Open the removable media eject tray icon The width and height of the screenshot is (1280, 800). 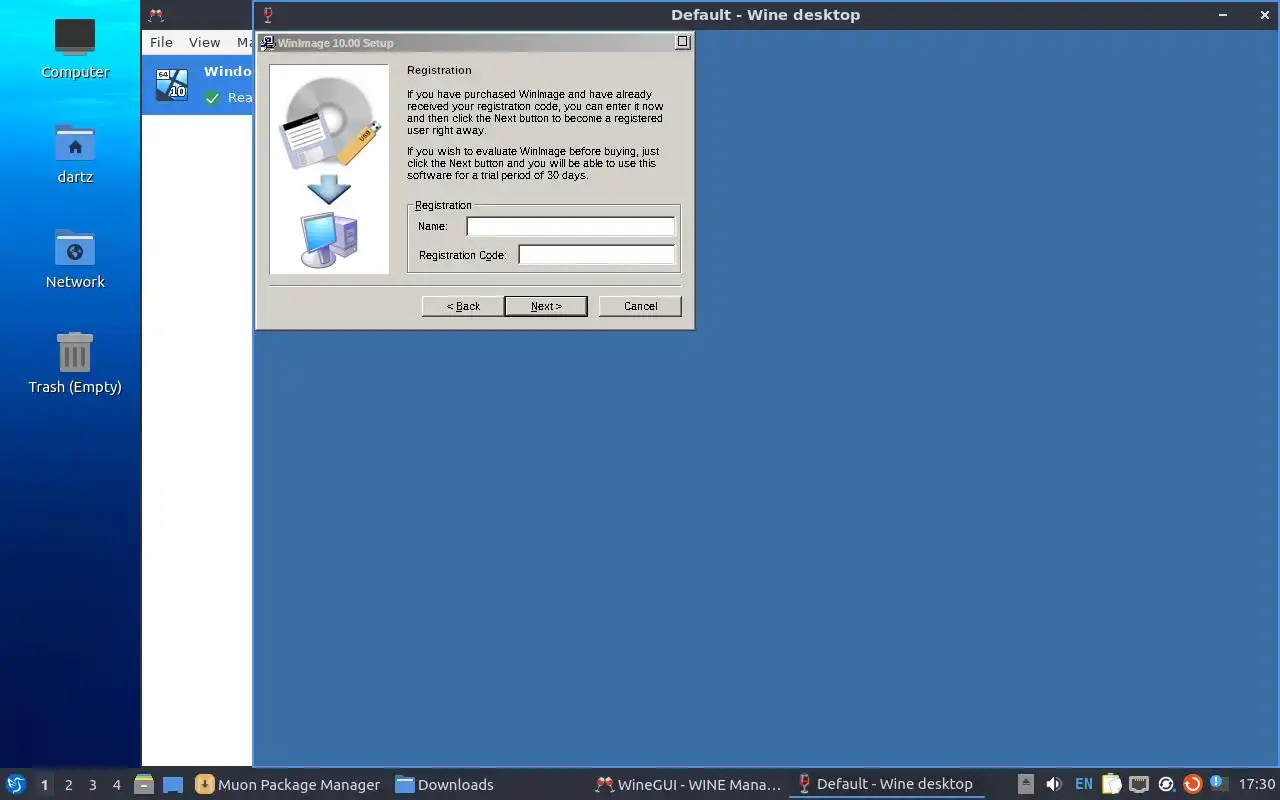point(1026,784)
